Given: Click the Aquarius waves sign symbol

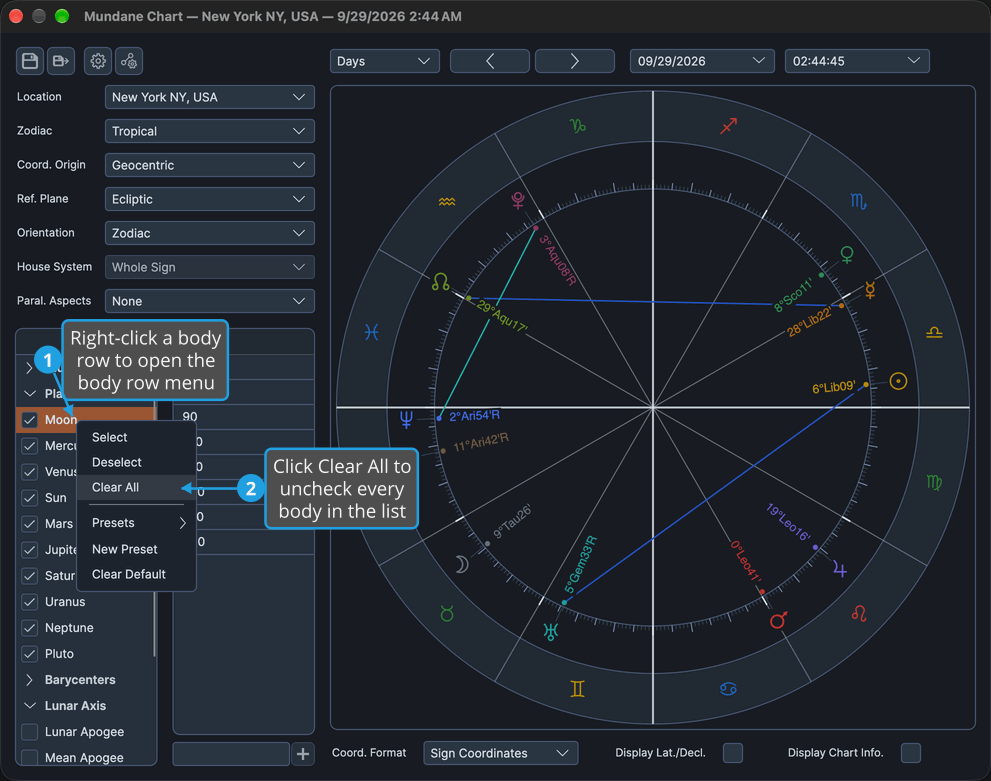Looking at the screenshot, I should (x=447, y=202).
